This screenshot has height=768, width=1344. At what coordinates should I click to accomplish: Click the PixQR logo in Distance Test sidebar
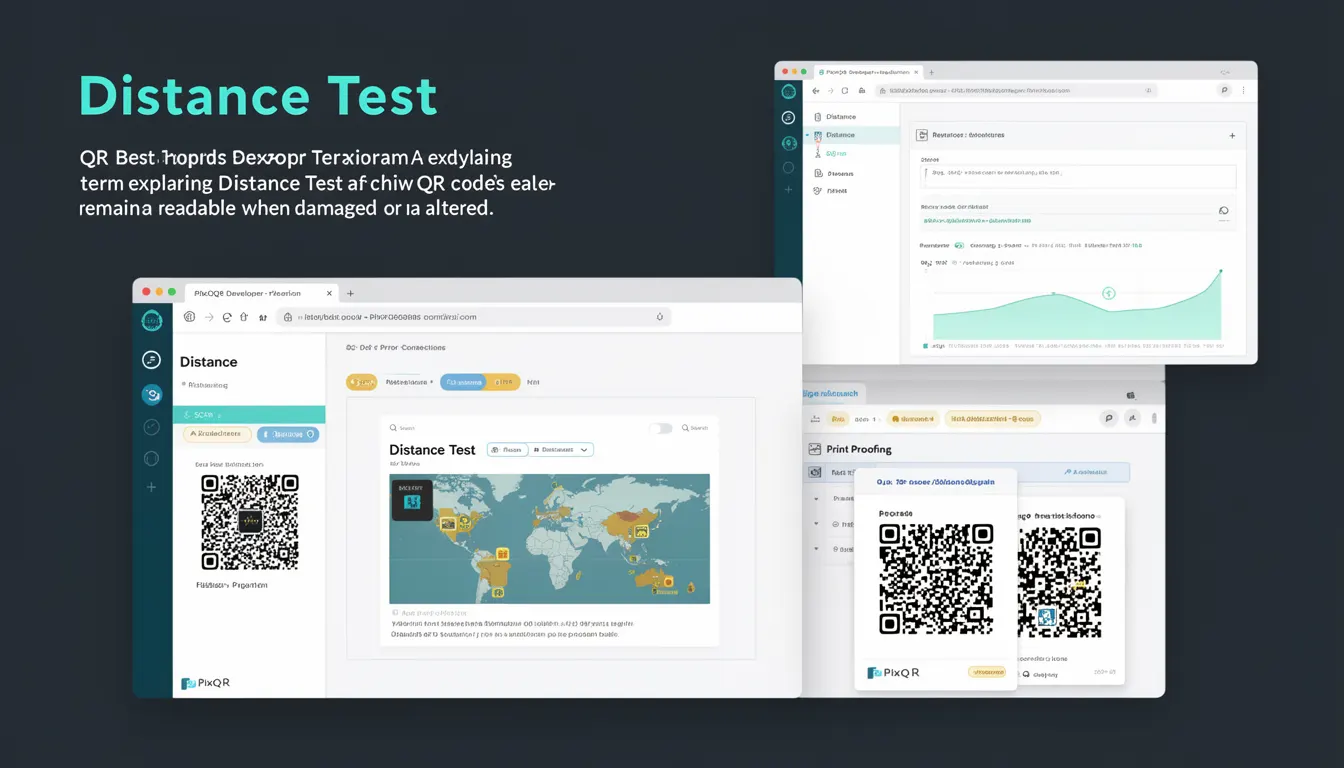point(206,683)
